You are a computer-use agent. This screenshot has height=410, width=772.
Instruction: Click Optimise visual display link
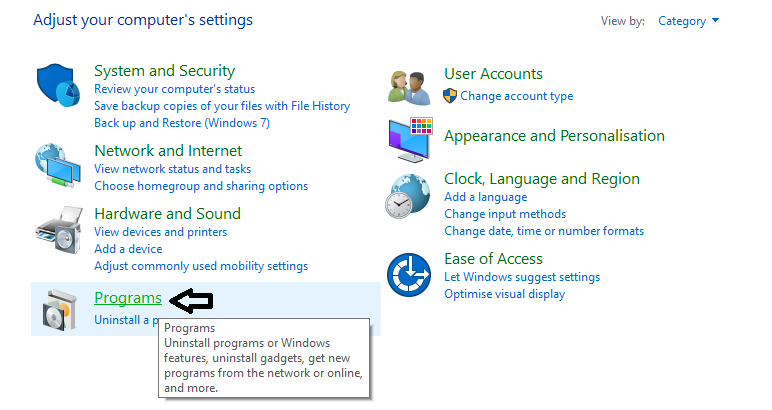504,294
